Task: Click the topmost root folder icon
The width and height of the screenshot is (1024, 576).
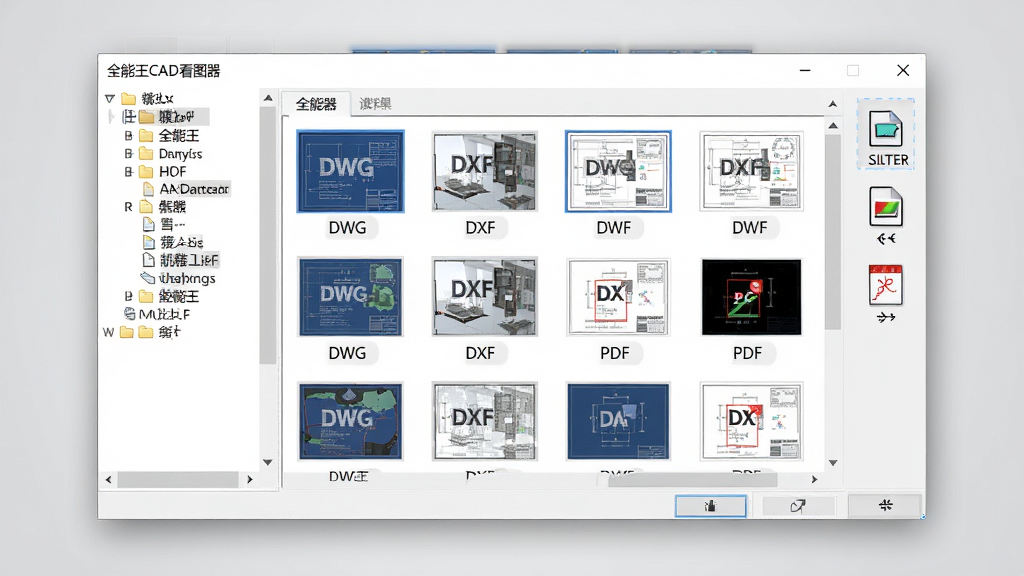Action: click(129, 99)
